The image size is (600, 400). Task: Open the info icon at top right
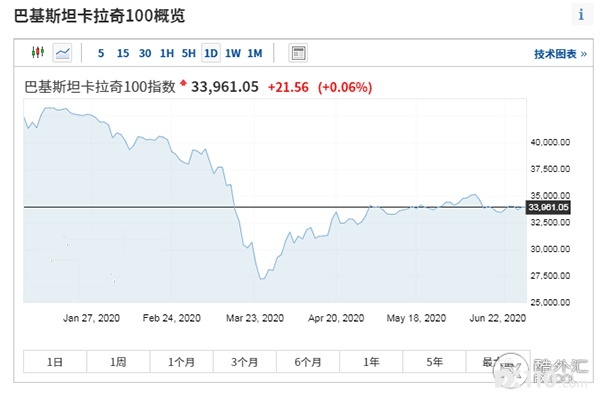pyautogui.click(x=582, y=15)
